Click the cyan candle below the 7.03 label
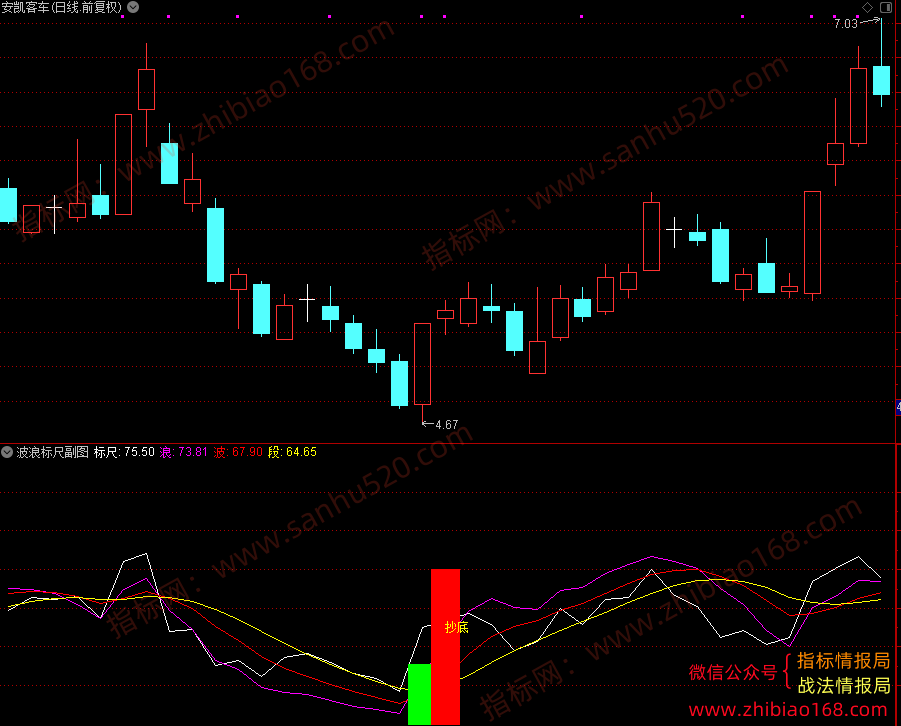This screenshot has width=901, height=726. [x=881, y=80]
